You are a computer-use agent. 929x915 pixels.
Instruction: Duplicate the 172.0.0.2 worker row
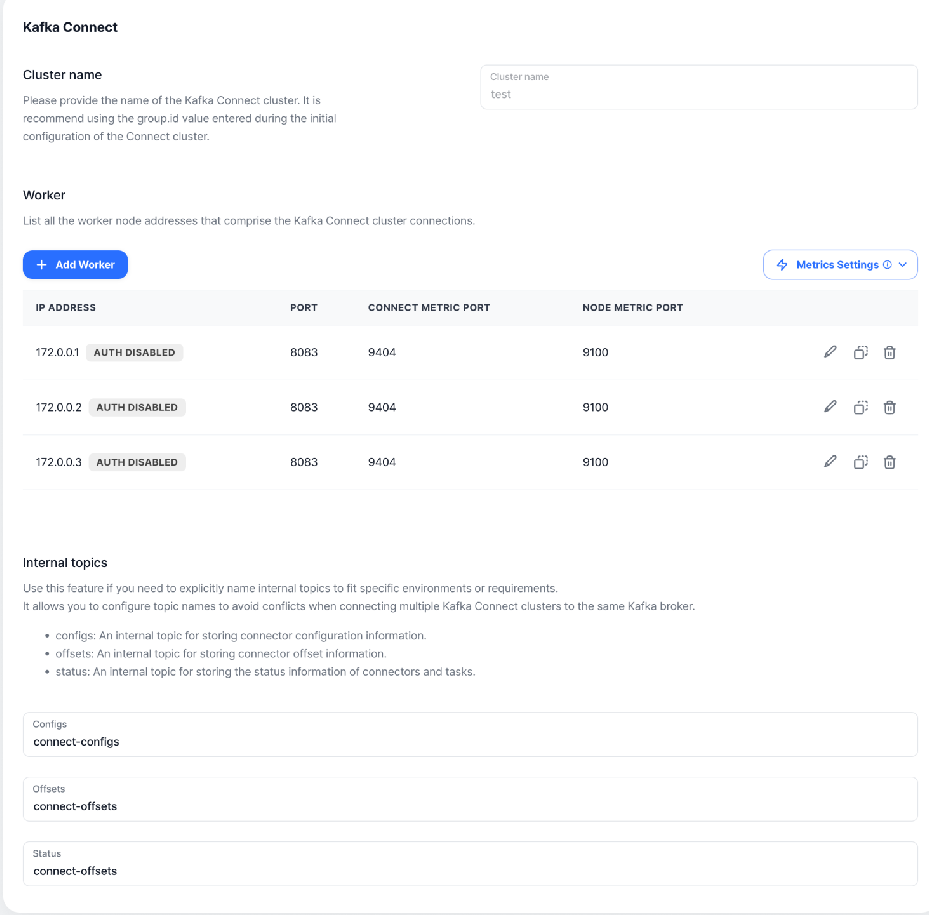[x=860, y=407]
